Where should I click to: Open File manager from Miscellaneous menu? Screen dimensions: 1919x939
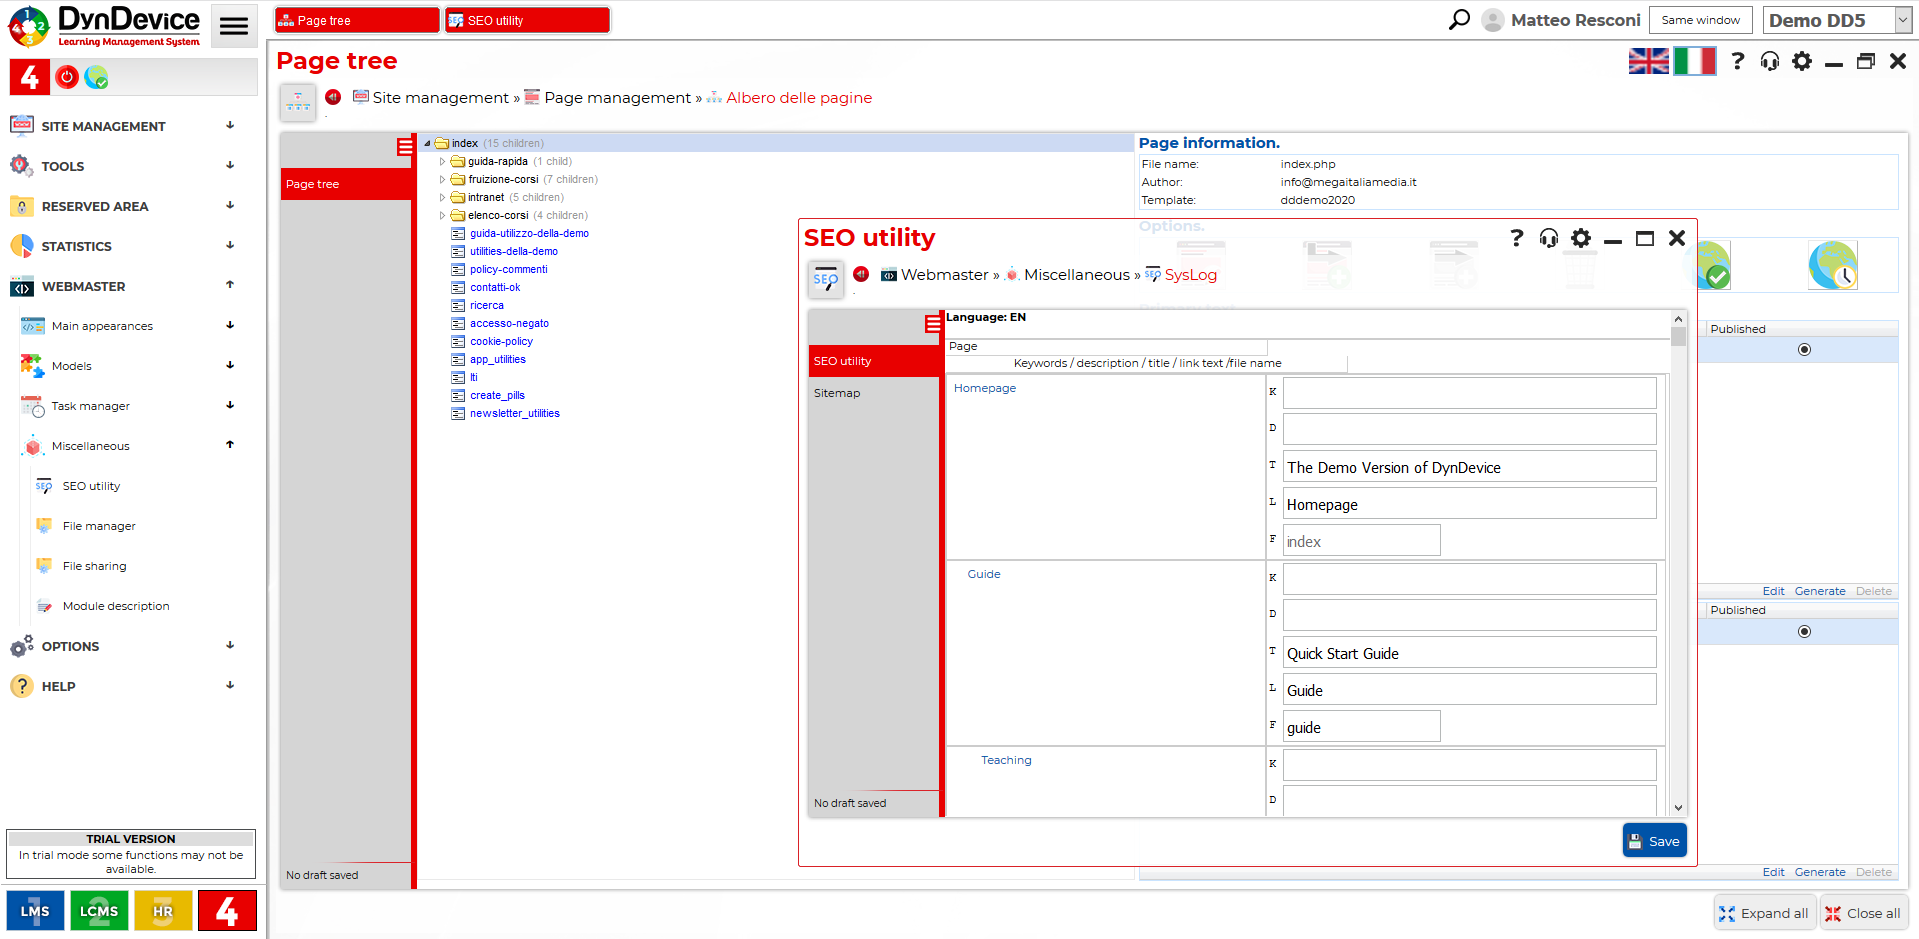[99, 526]
